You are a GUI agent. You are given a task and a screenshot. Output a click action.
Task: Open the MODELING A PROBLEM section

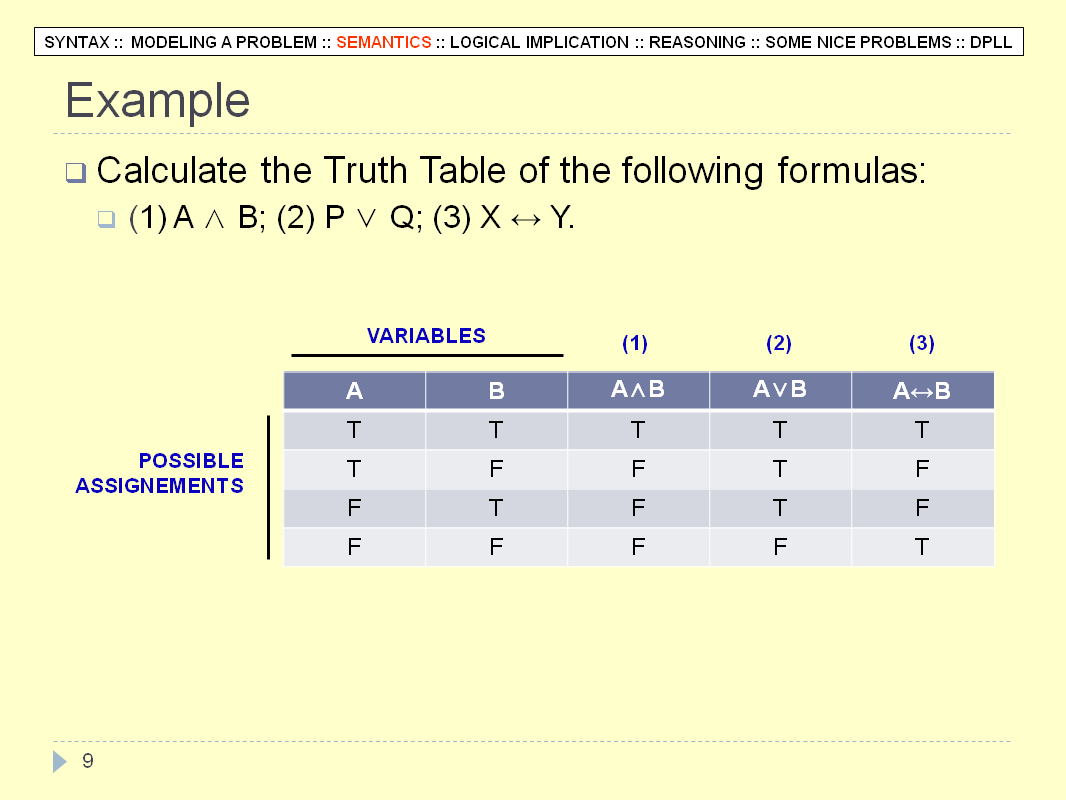[x=224, y=42]
